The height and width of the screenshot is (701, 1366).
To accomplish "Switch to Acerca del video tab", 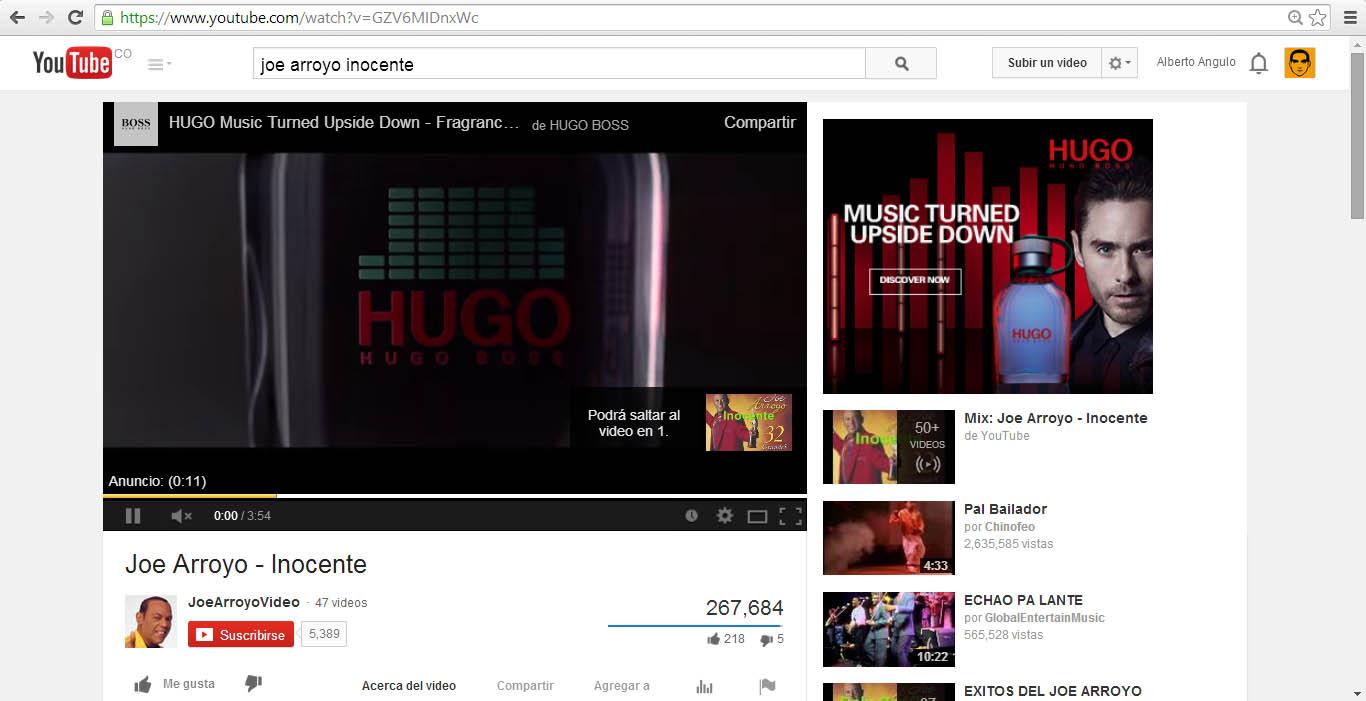I will point(409,686).
